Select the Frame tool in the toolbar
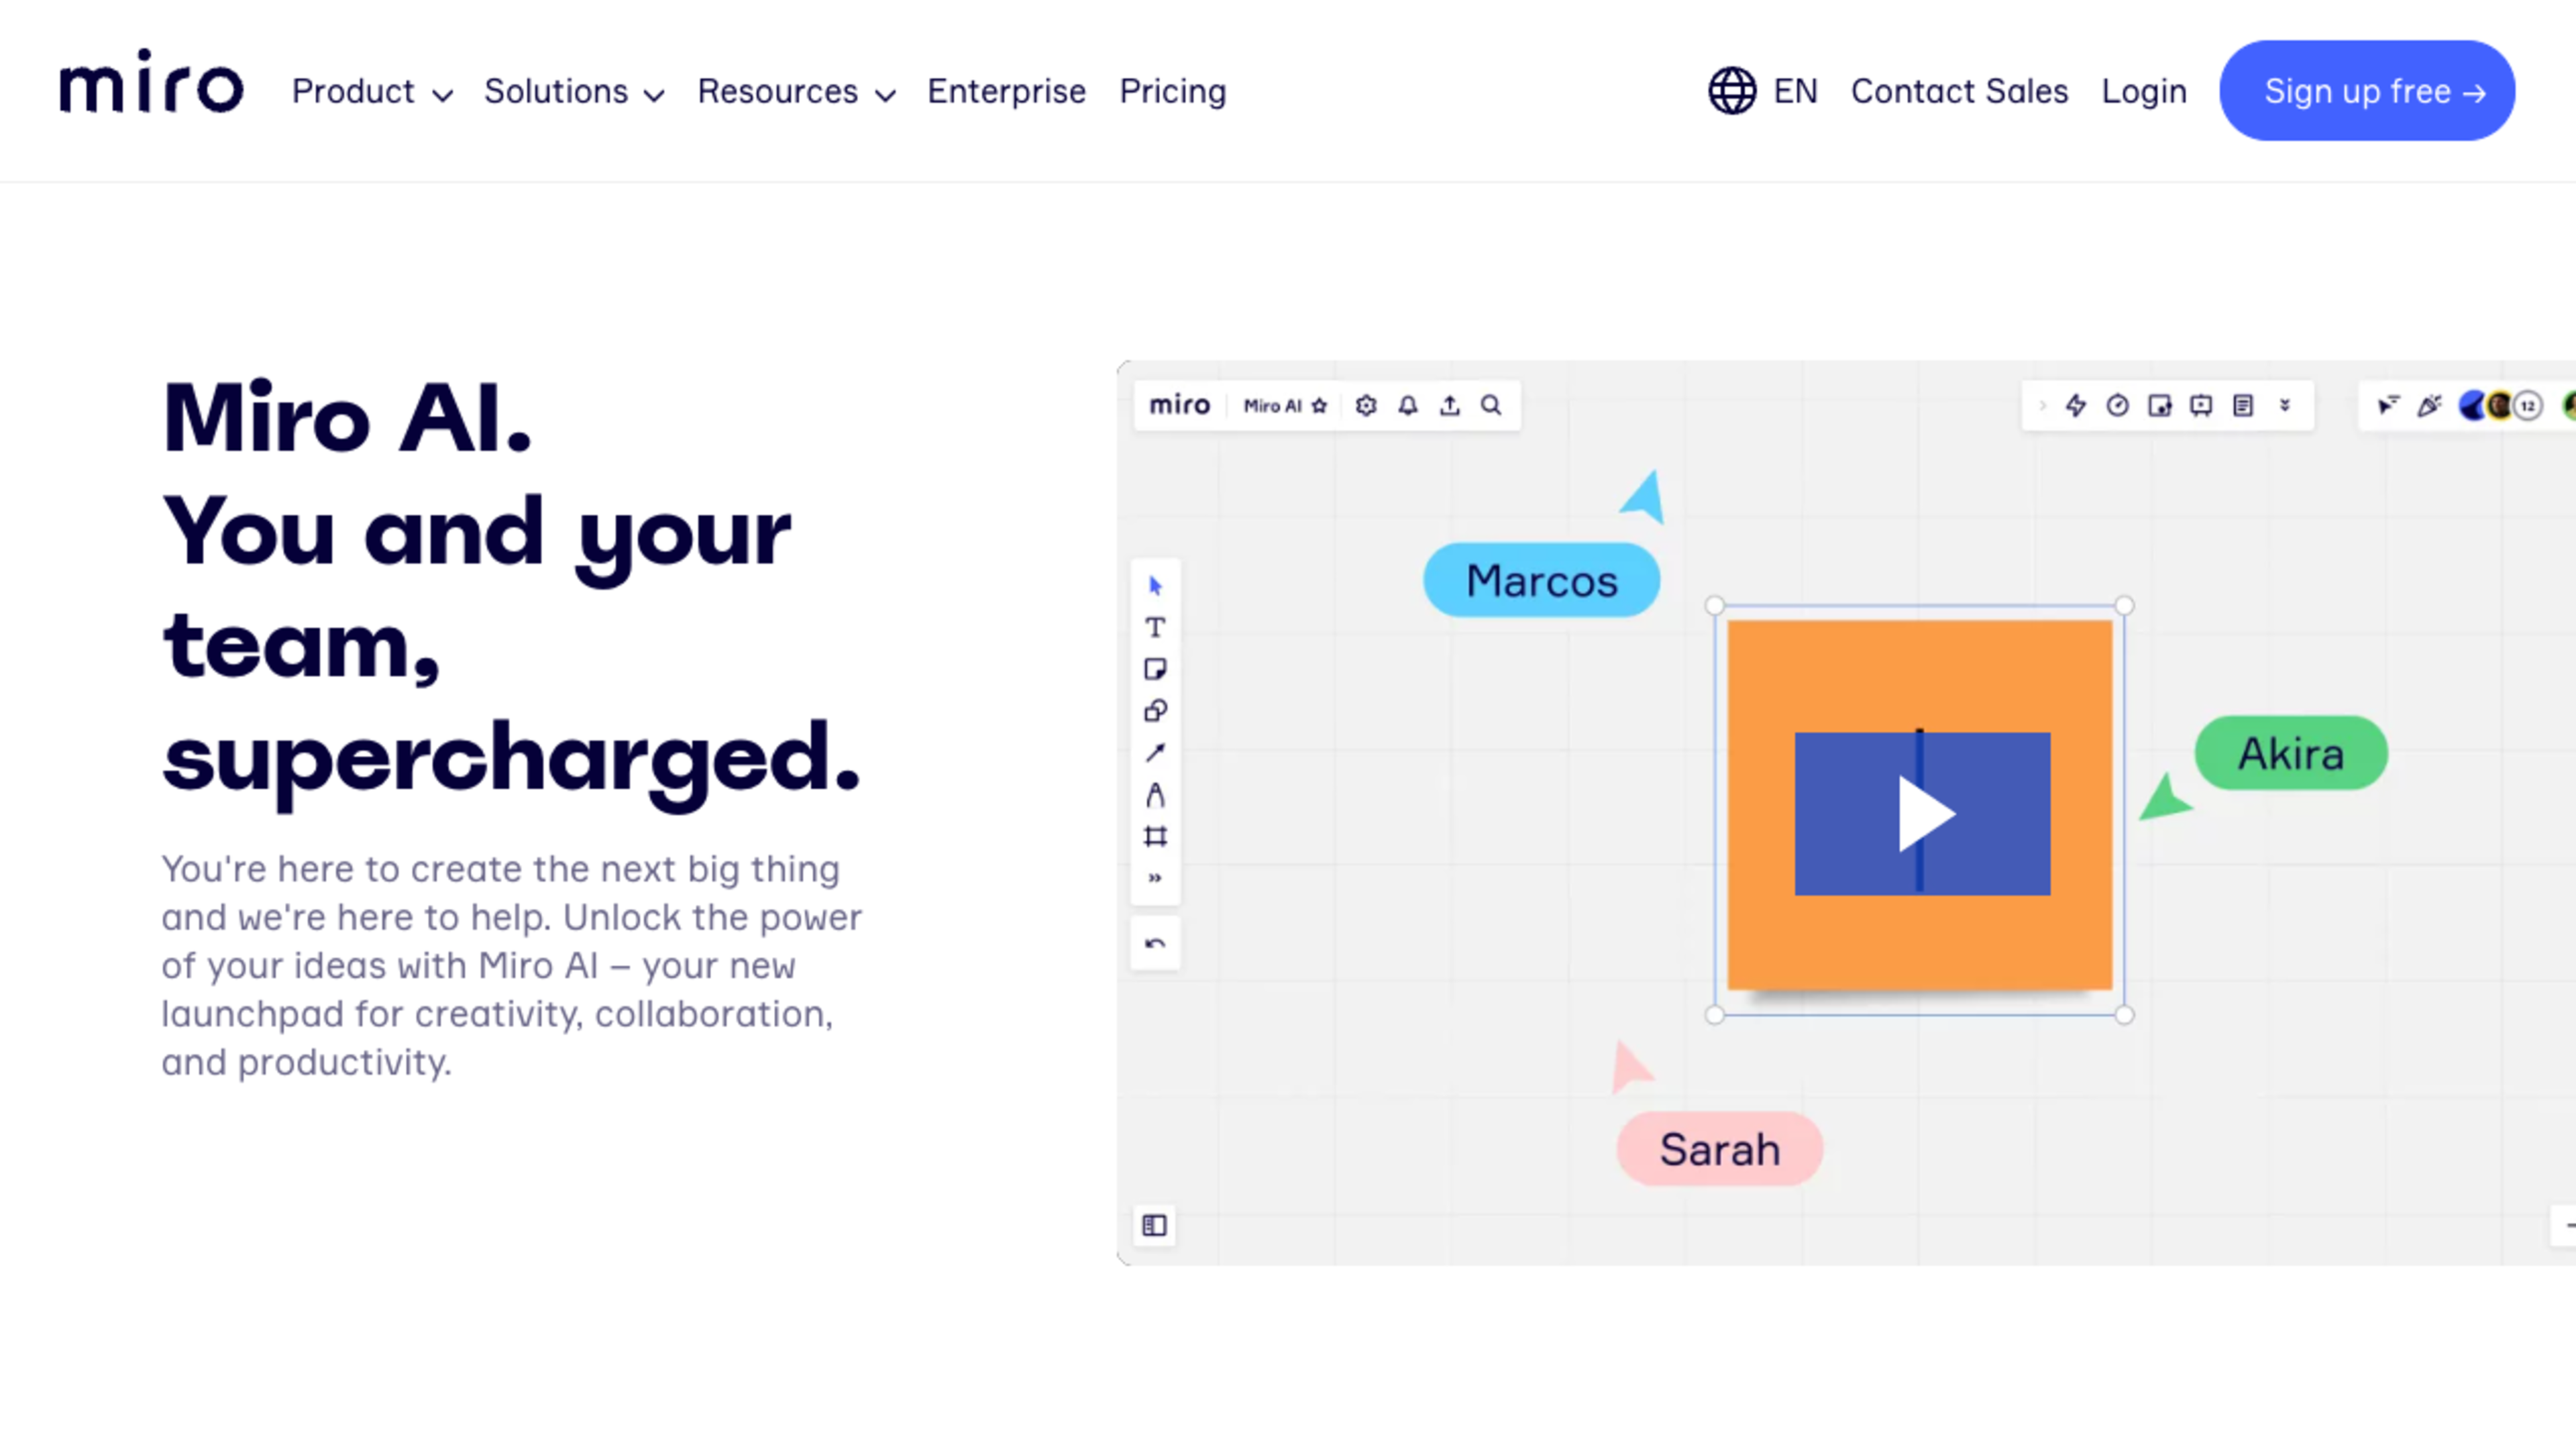The height and width of the screenshot is (1449, 2576). coord(1155,836)
